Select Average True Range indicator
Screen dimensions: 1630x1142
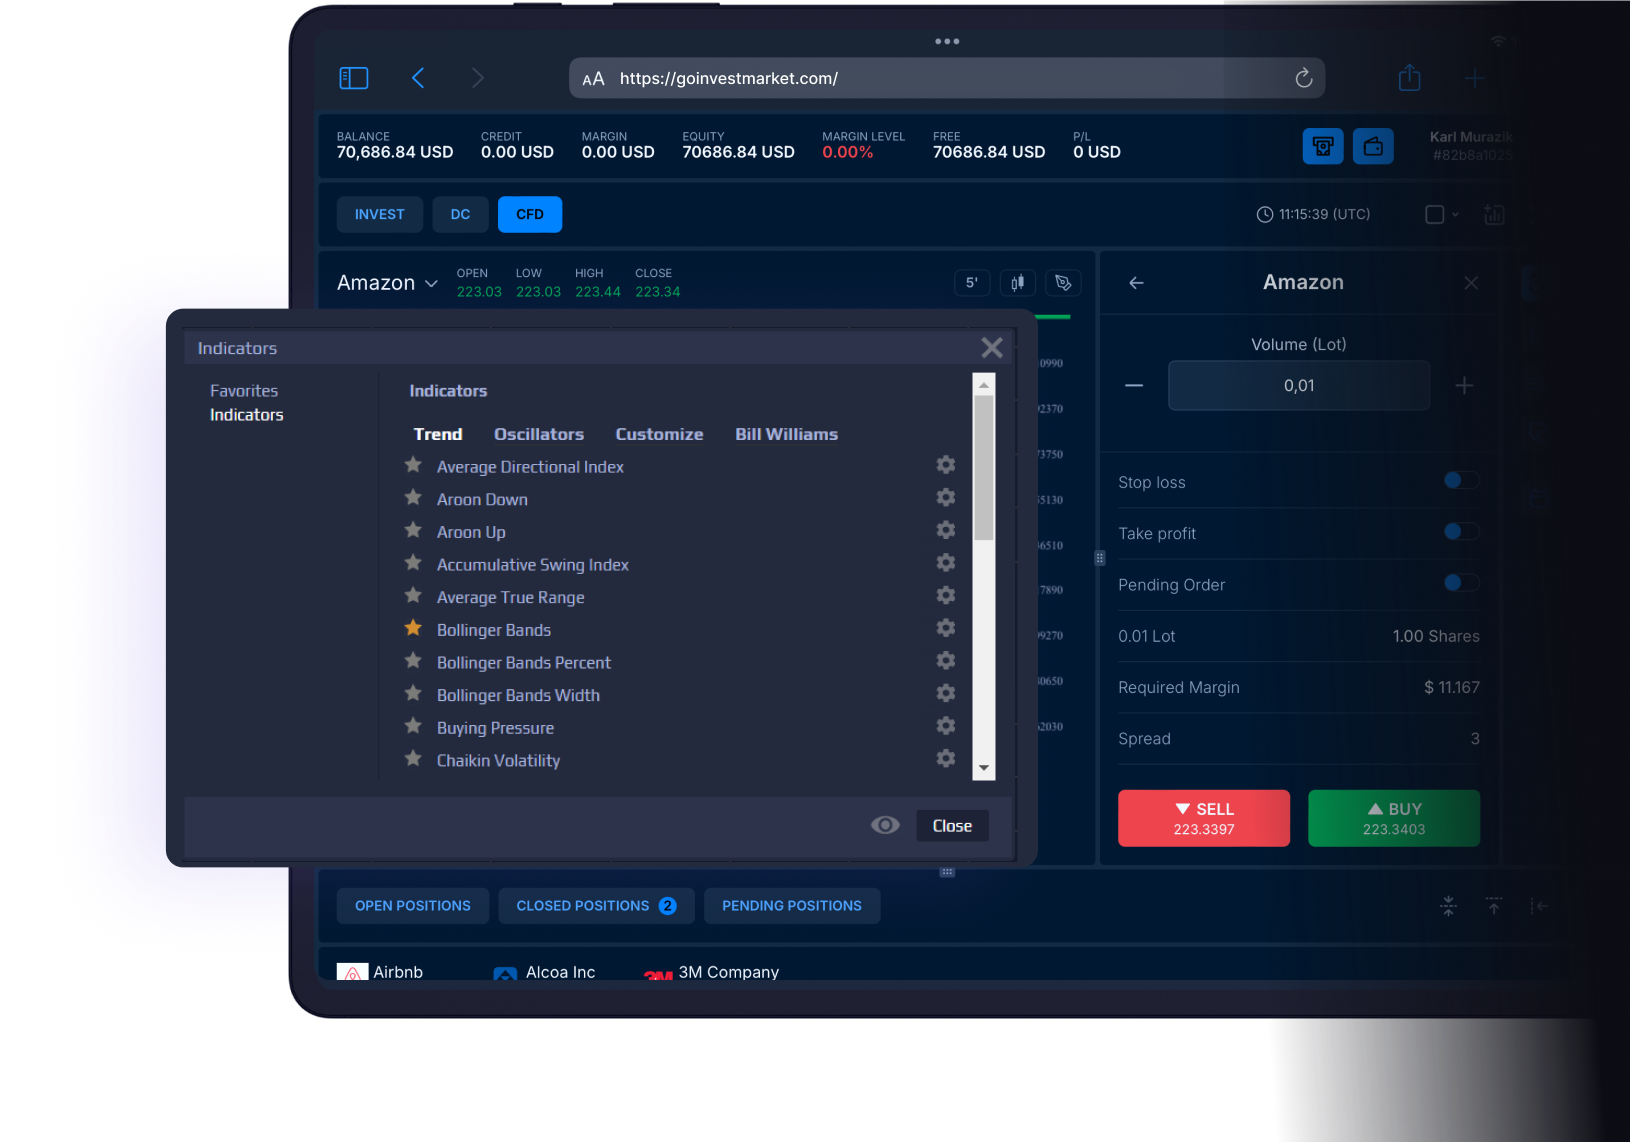(x=510, y=597)
